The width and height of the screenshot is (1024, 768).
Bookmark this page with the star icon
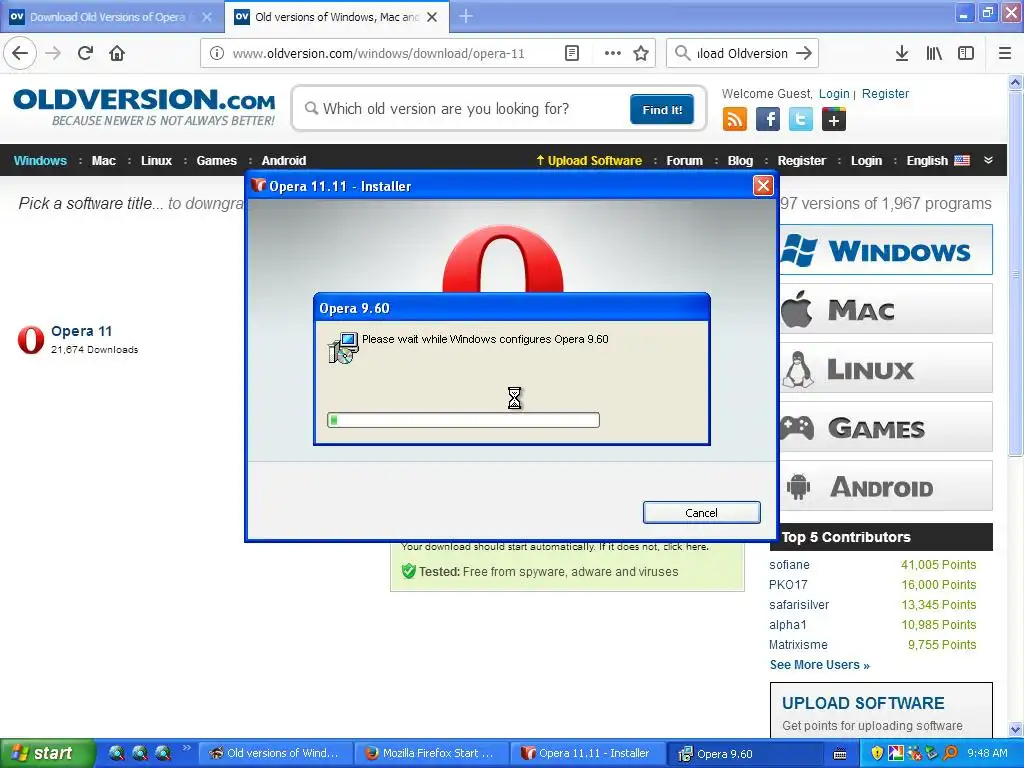(x=641, y=53)
